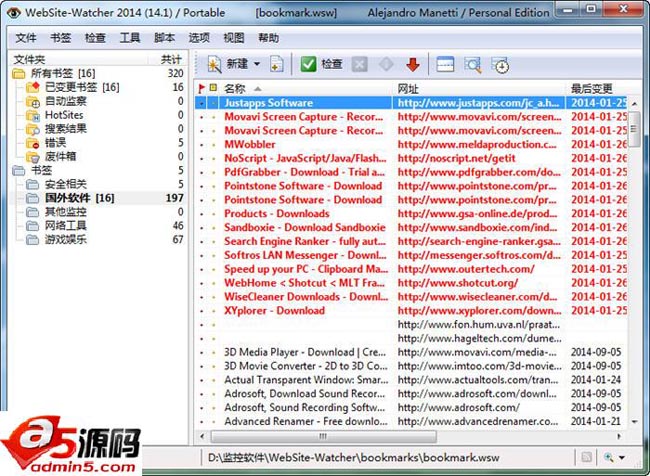650x476 pixels.
Task: Select the 搜索结果 folder
Action: pyautogui.click(x=65, y=129)
